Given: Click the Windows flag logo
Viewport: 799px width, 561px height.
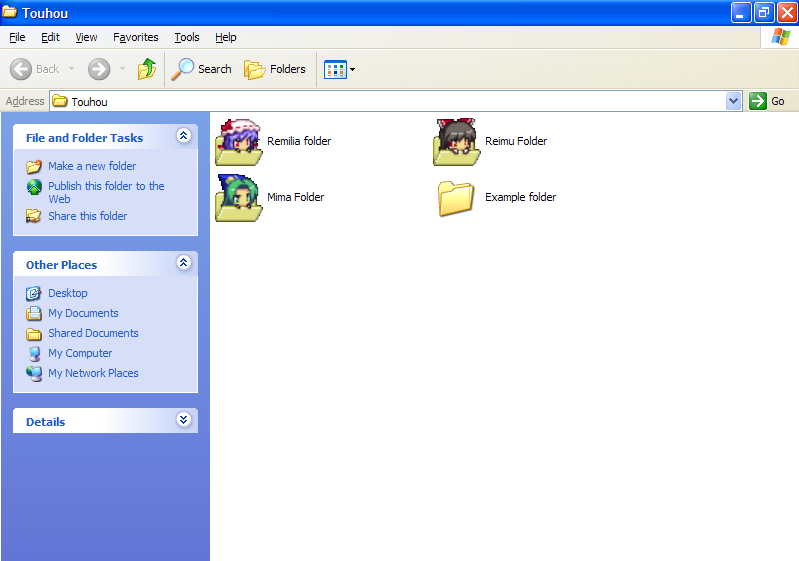Looking at the screenshot, I should pyautogui.click(x=781, y=37).
